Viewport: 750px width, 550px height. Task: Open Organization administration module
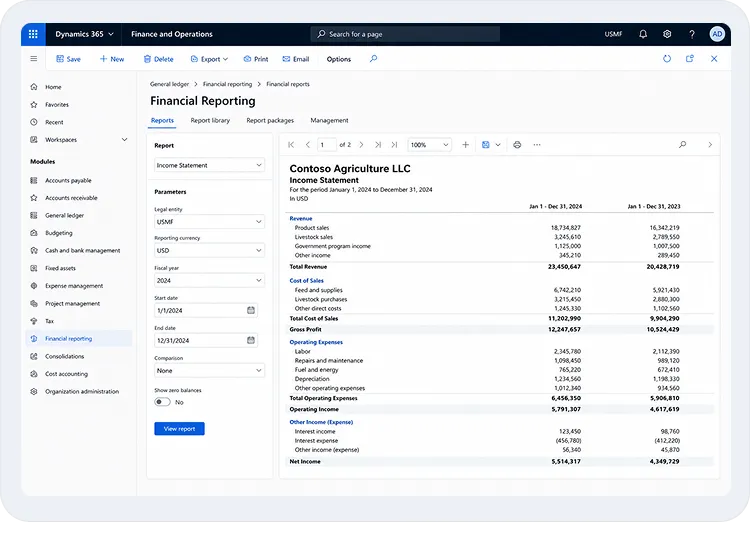[82, 391]
